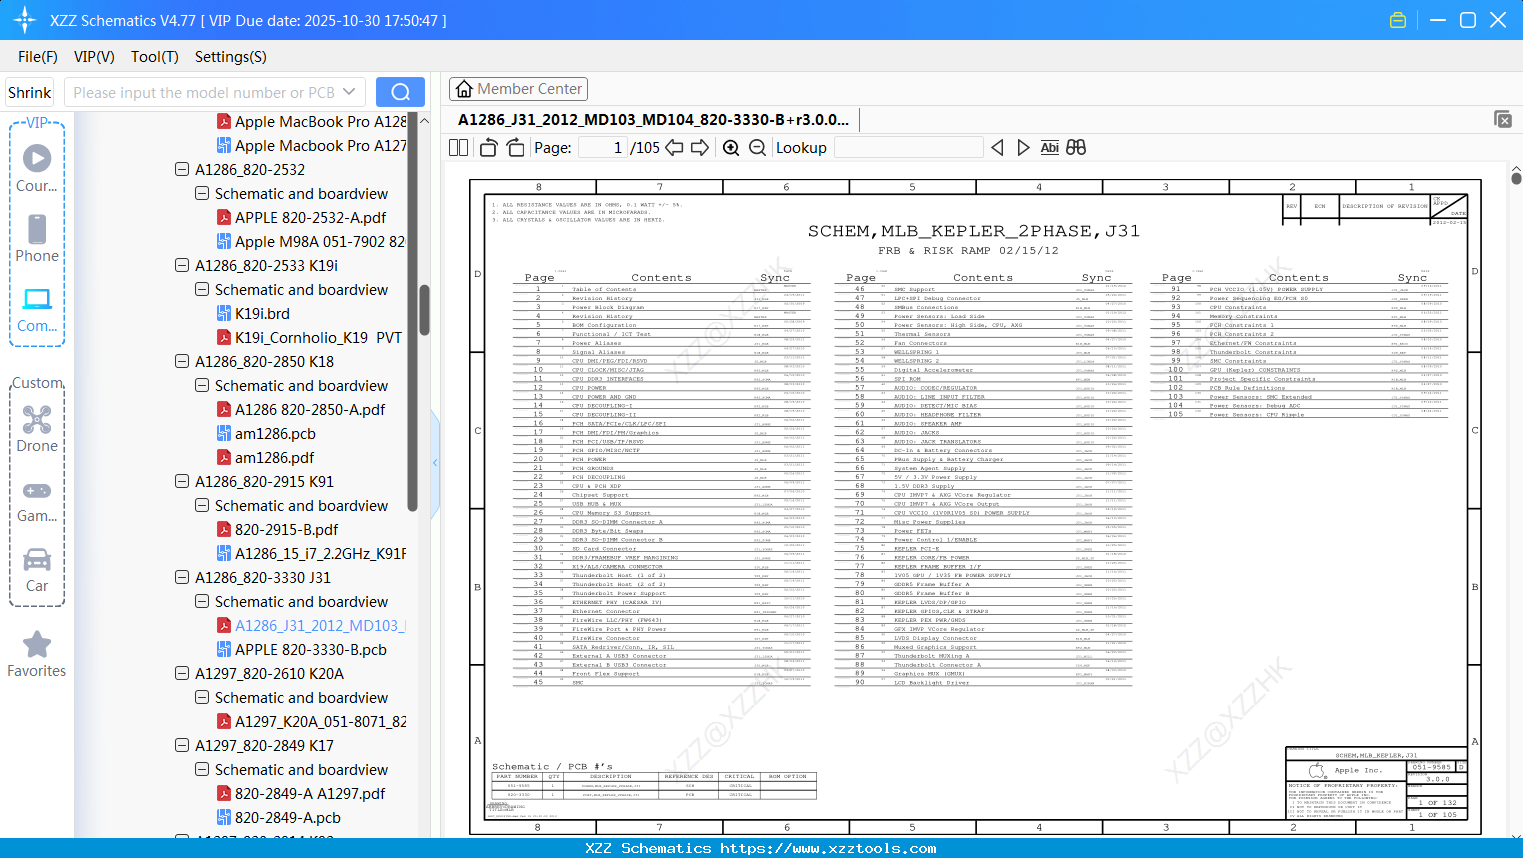Viewport: 1523px width, 858px height.
Task: Open APPLE 820-3330-B.pcb in the tree
Action: (x=310, y=649)
